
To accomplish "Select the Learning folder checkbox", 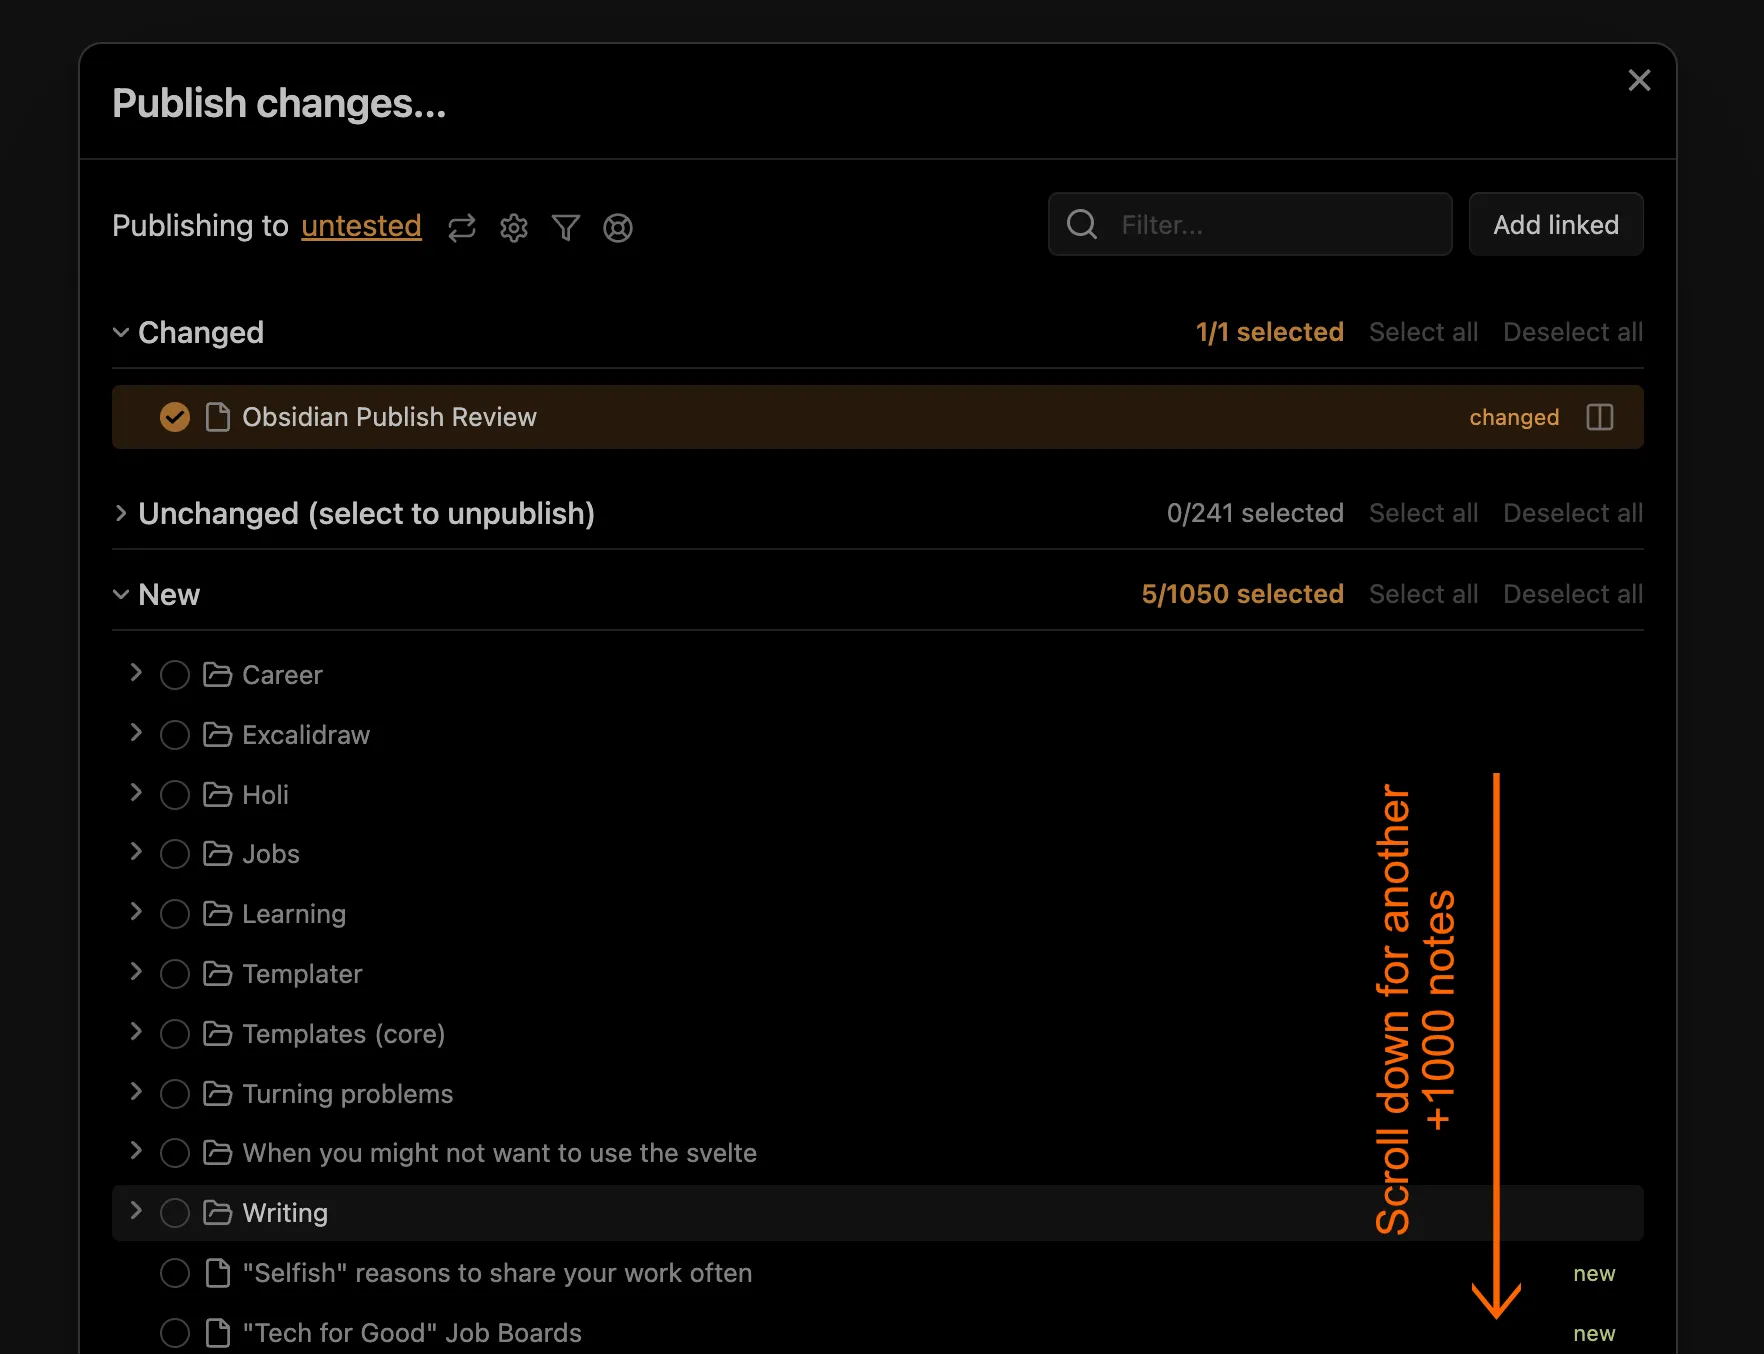I will tap(175, 914).
